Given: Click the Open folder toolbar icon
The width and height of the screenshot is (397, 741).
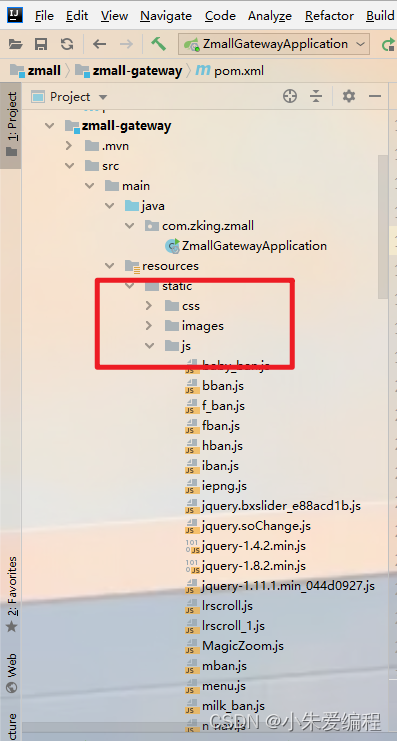Looking at the screenshot, I should pos(16,44).
